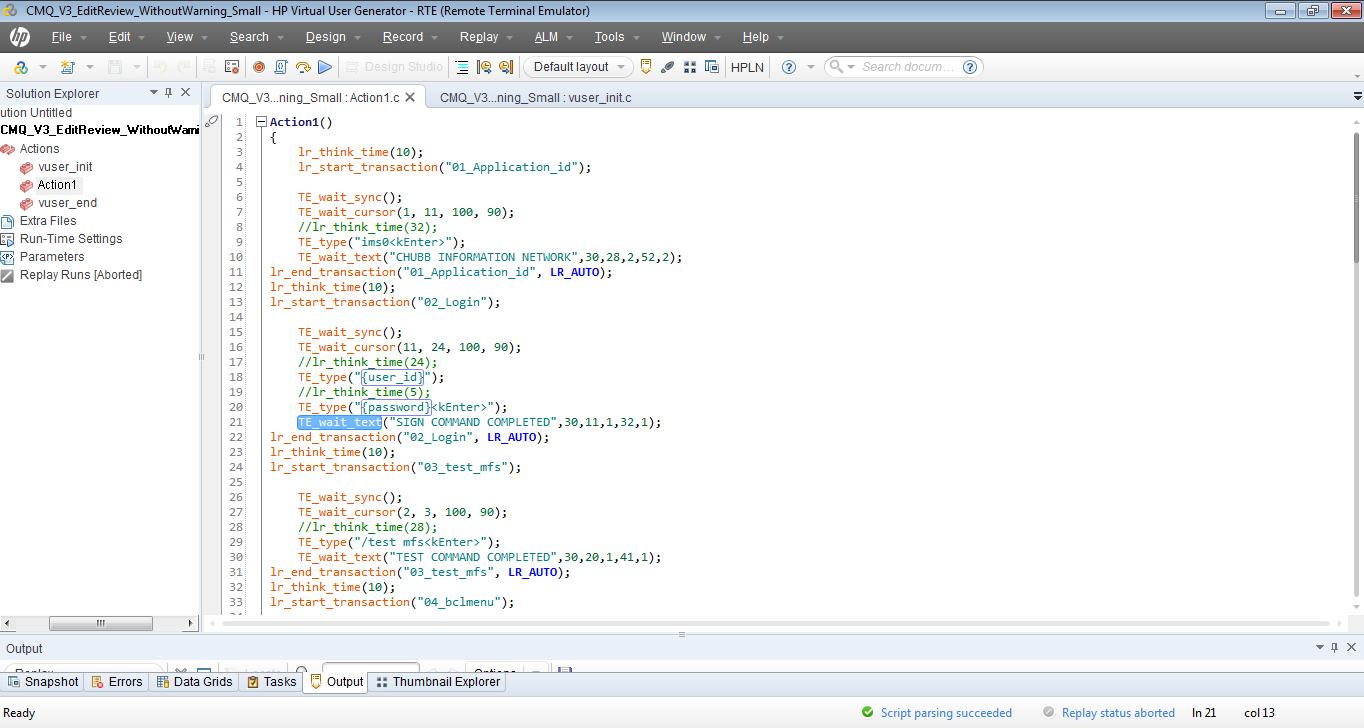The image size is (1364, 728).
Task: Click the Compile script toolbar icon
Action: (x=281, y=67)
